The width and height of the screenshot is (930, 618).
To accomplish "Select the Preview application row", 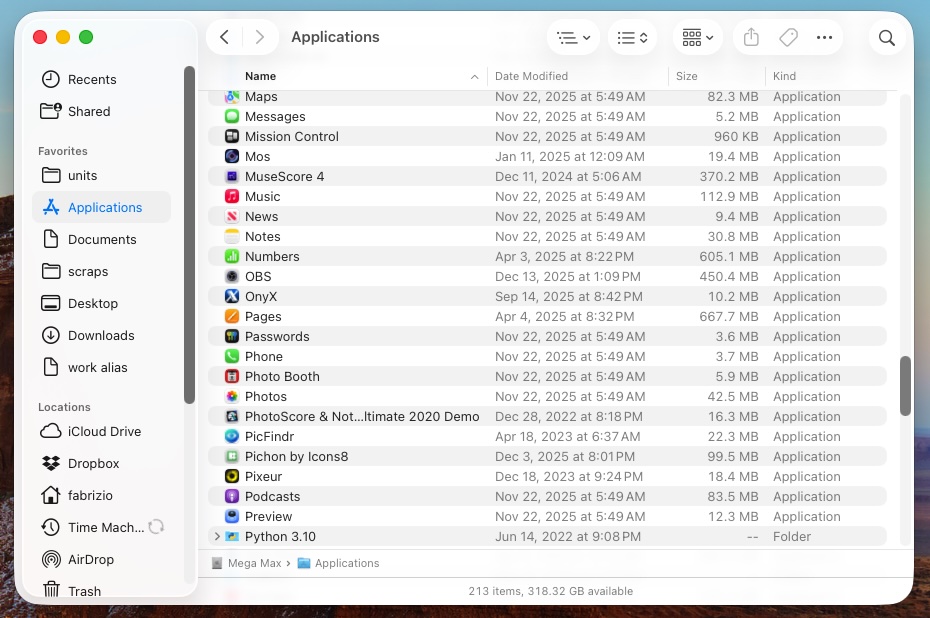I will (x=547, y=517).
